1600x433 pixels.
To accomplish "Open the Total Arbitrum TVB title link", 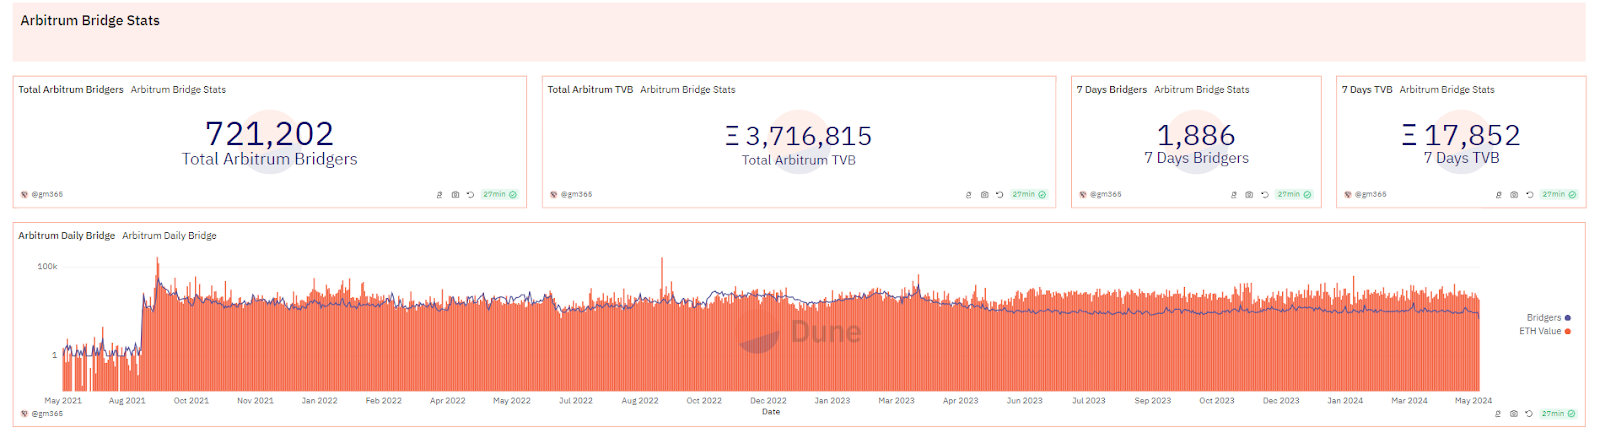I will tap(590, 90).
